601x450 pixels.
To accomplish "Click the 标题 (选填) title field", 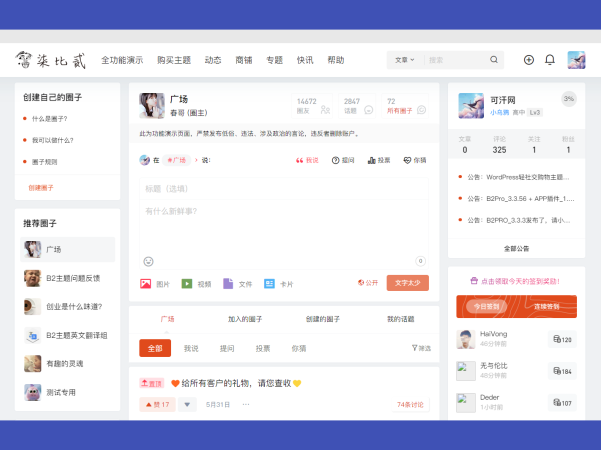I will pos(284,189).
